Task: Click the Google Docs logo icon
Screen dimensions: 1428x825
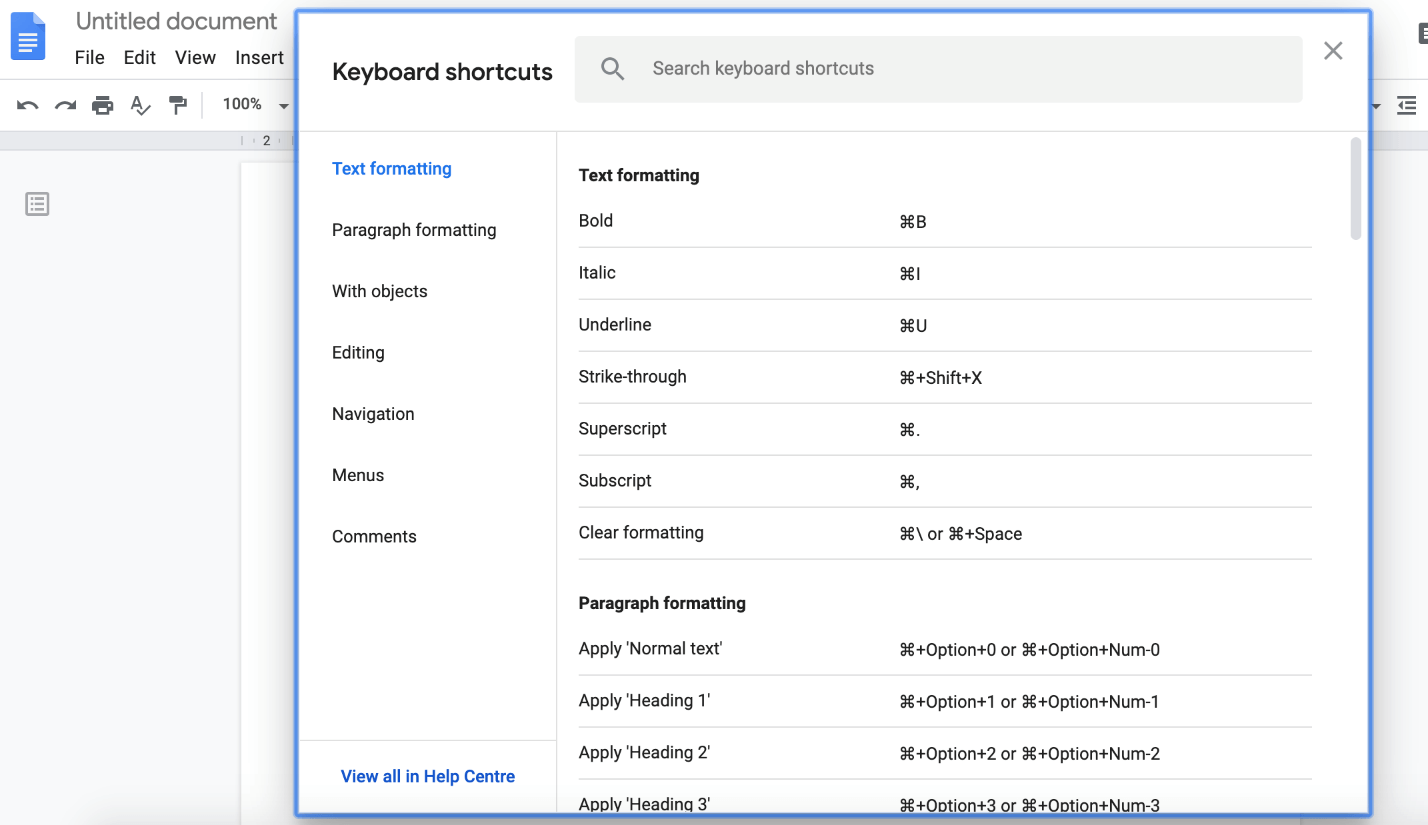Action: pos(28,36)
